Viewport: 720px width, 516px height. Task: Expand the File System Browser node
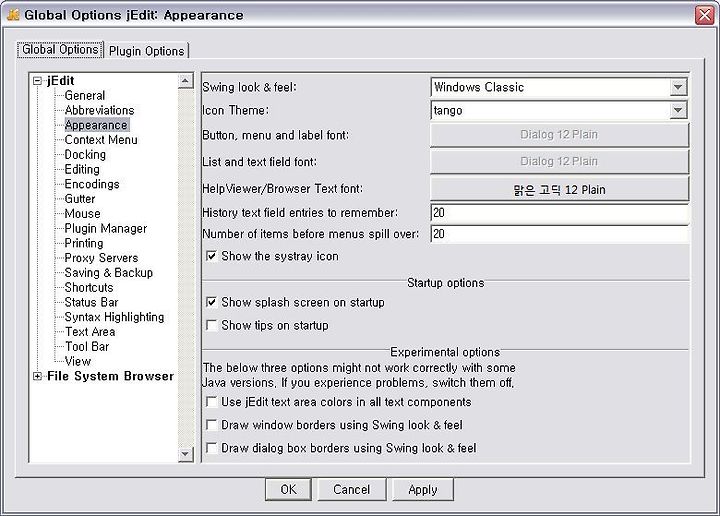(x=37, y=376)
